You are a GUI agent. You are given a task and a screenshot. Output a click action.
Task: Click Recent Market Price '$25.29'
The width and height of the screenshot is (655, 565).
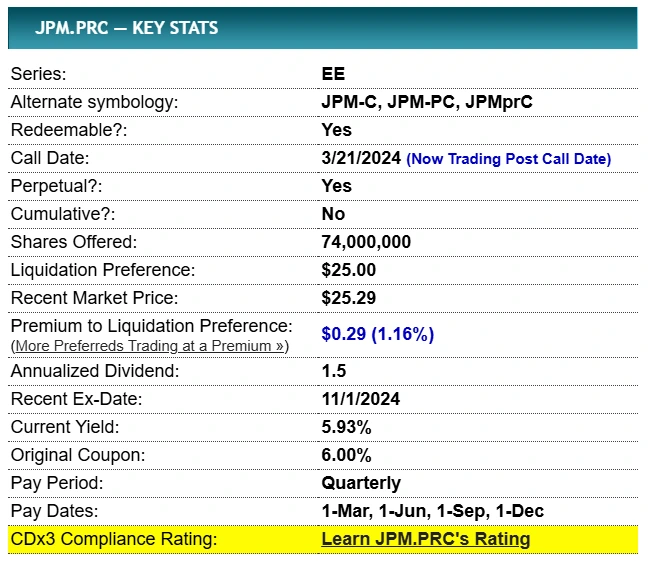[x=348, y=298]
